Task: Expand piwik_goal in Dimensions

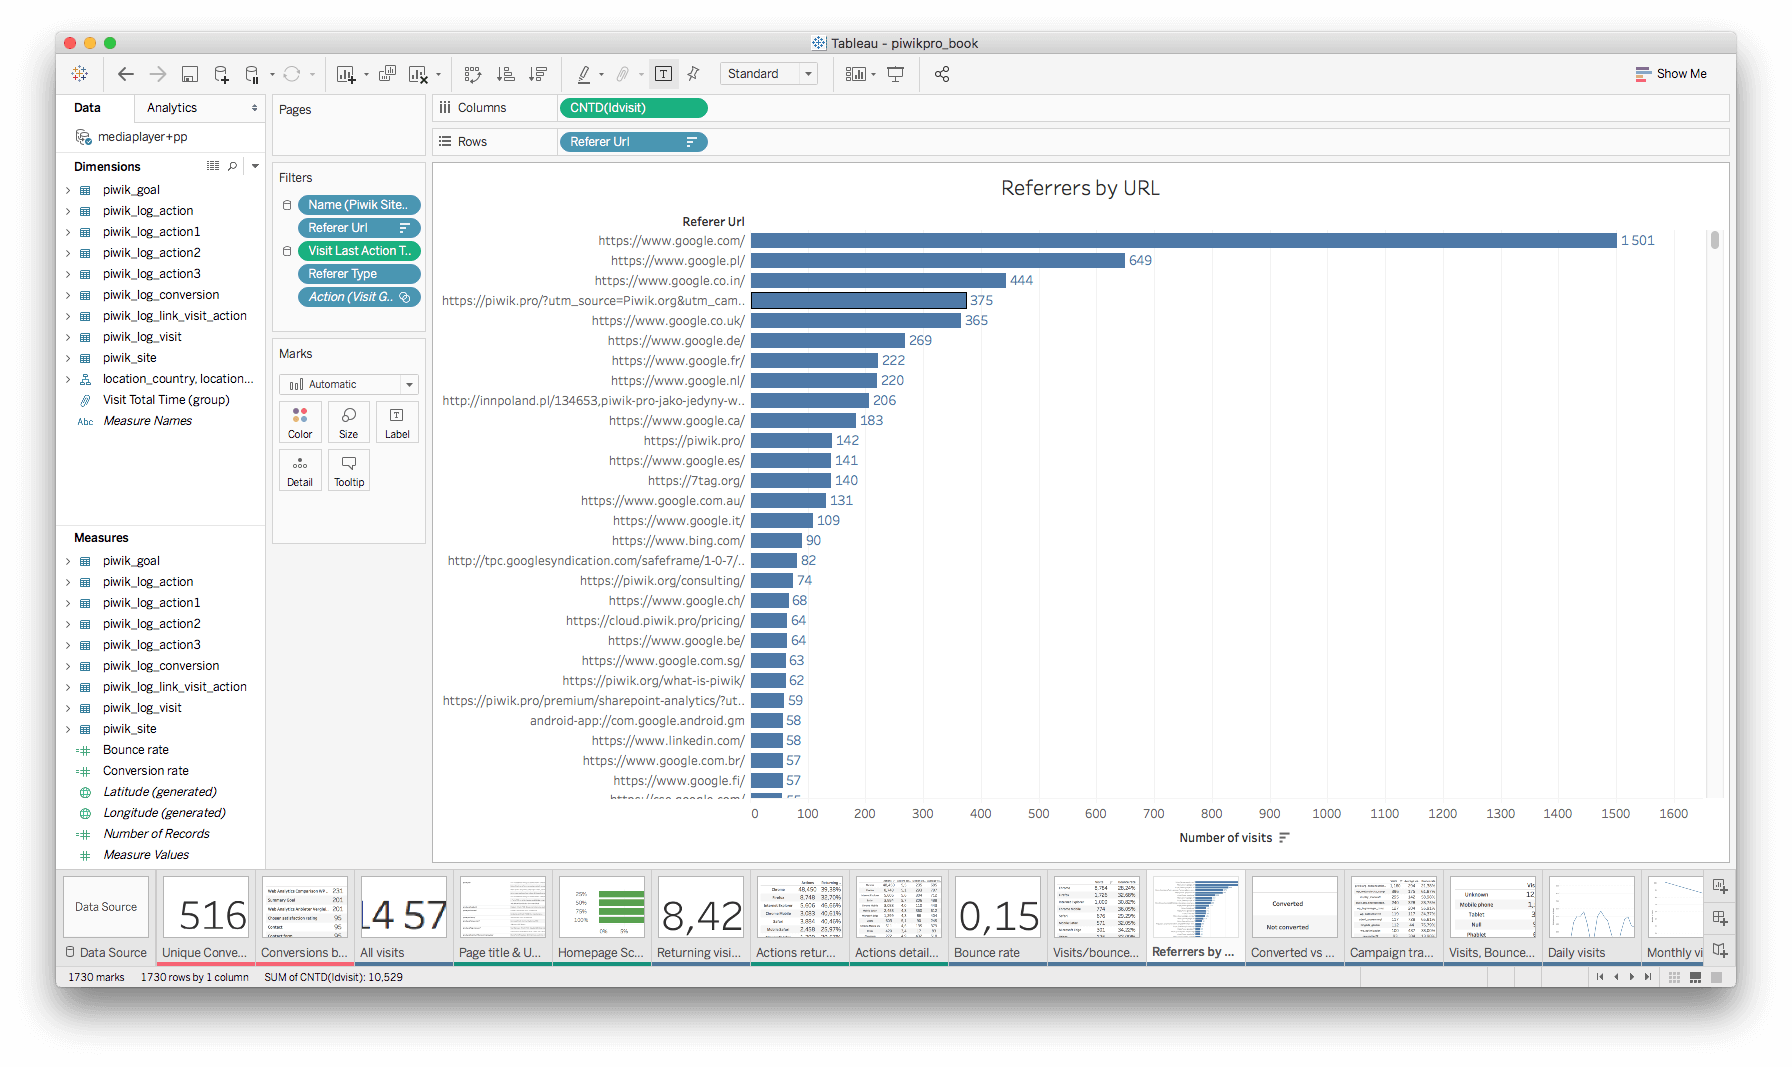Action: 68,190
